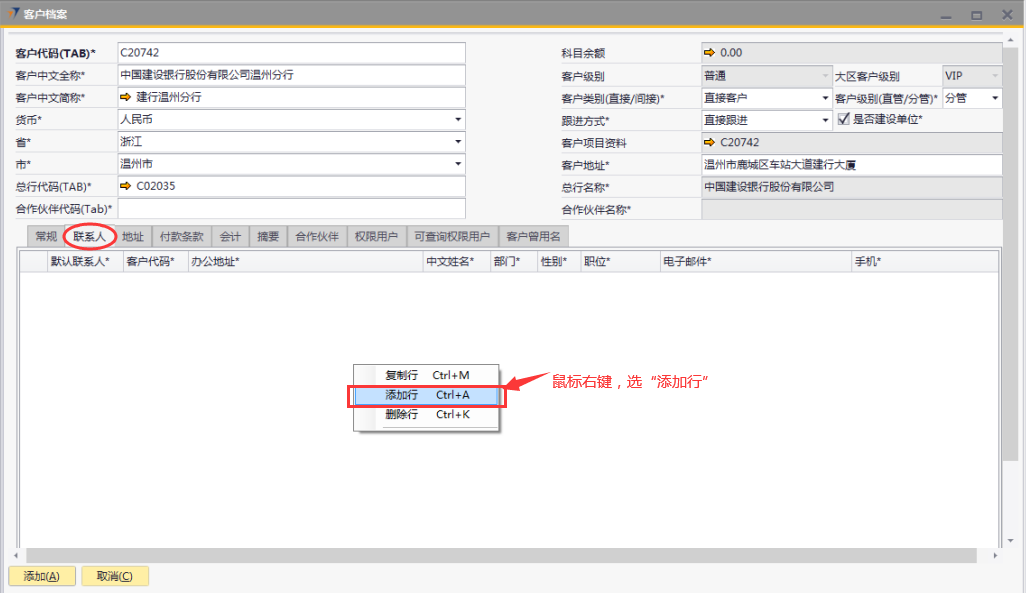Click the orange arrow in 客户项目资料 field
This screenshot has width=1026, height=593.
(710, 142)
